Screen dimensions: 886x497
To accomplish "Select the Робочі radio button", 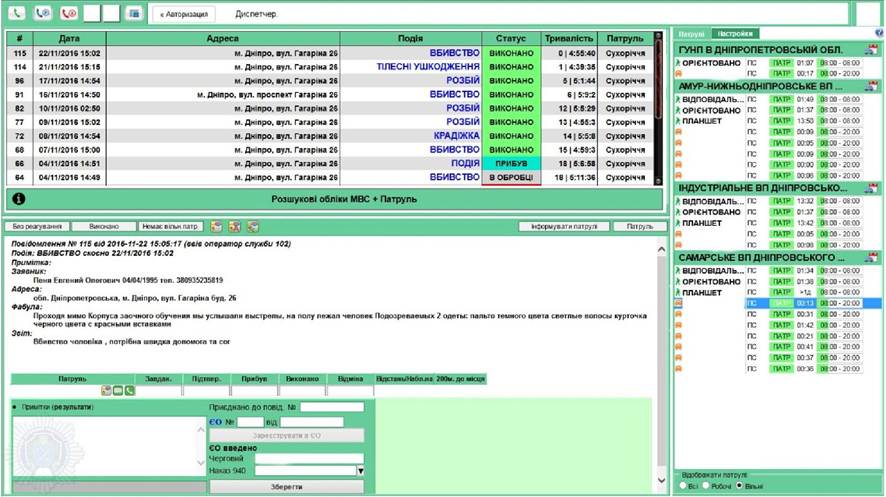I will pos(706,486).
